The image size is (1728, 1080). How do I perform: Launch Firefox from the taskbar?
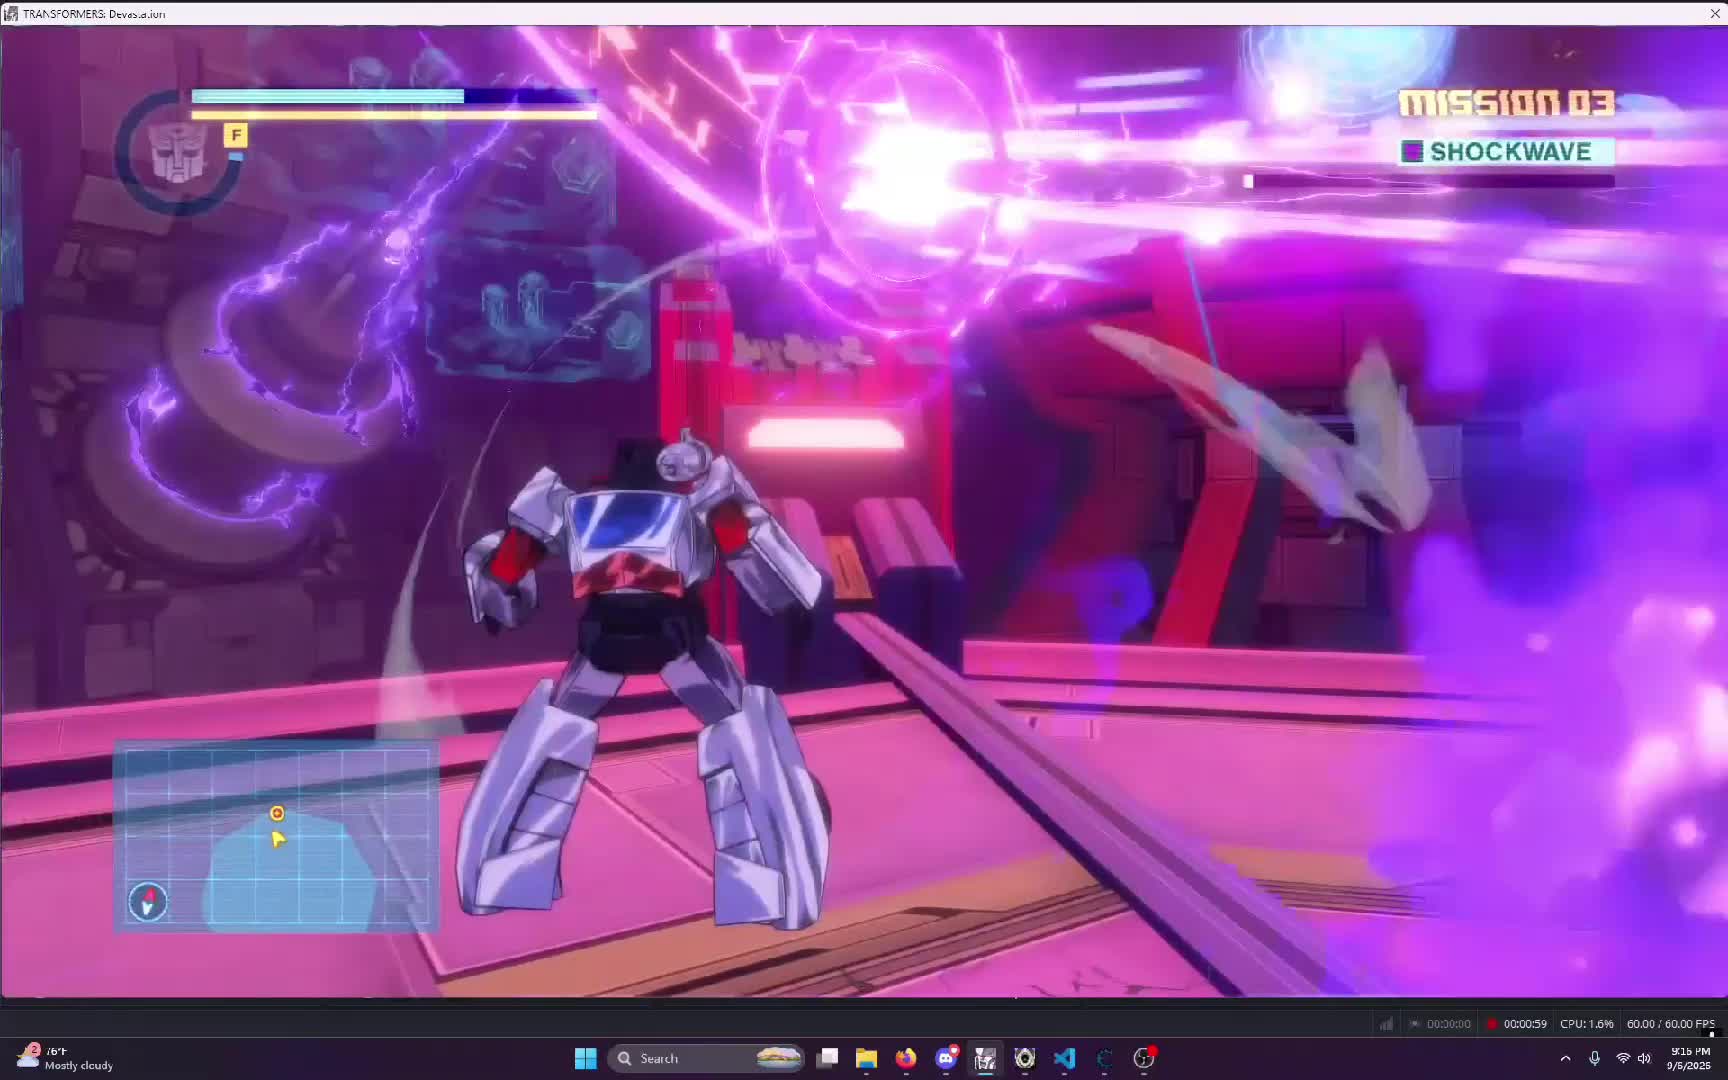tap(906, 1058)
